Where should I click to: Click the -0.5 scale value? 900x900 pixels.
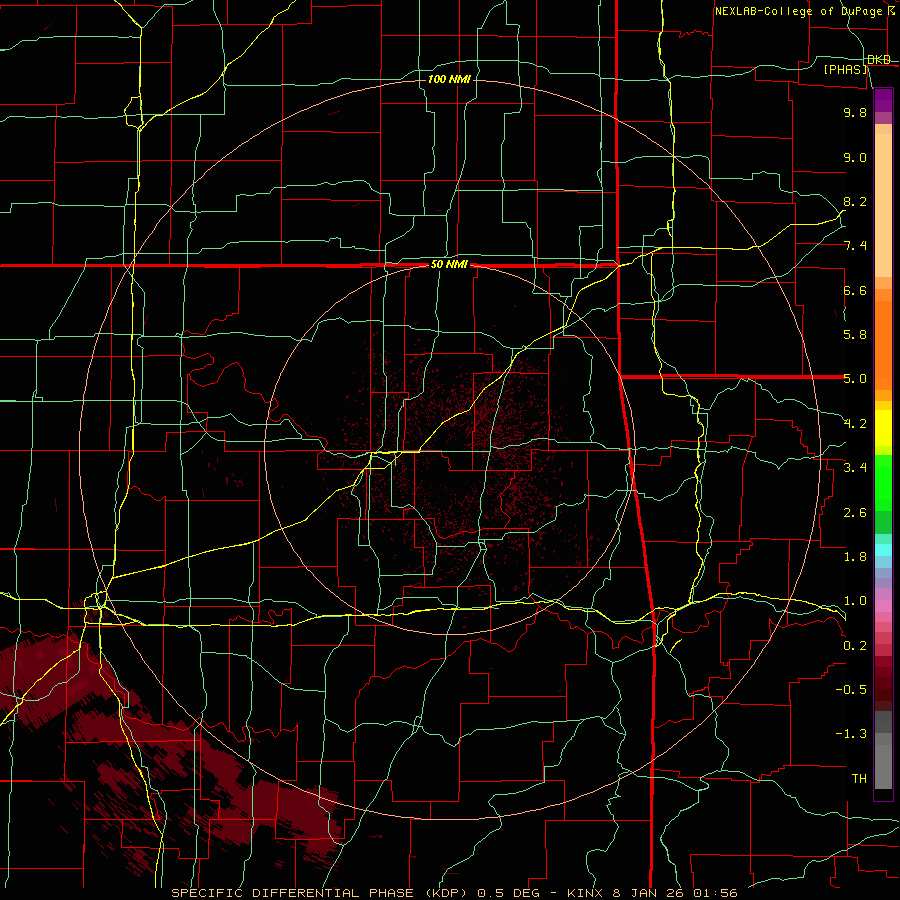851,690
